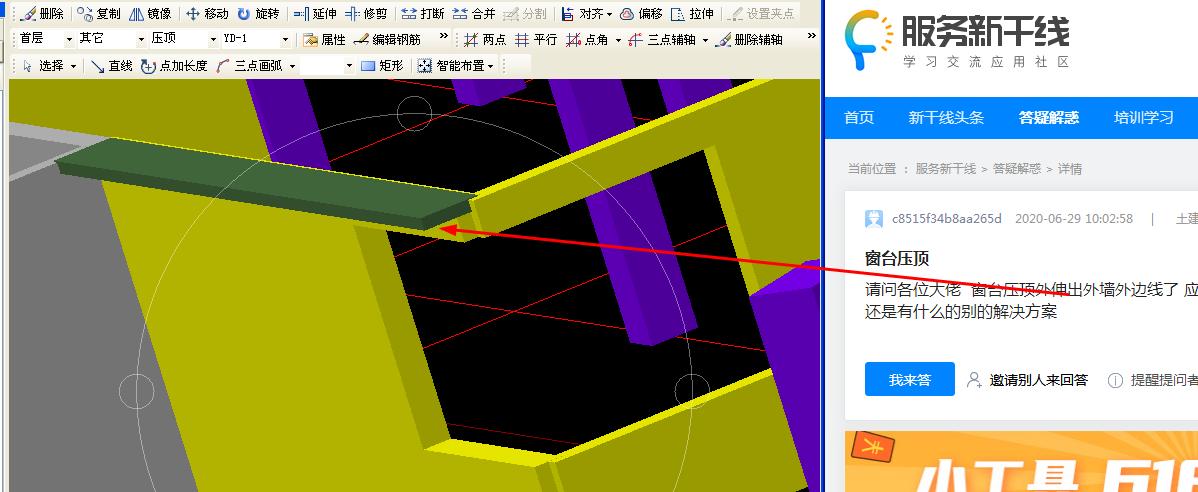This screenshot has height=492, width=1198.
Task: Expand the toolbar overflow chevron beside 编辑钢筋
Action: [x=444, y=36]
